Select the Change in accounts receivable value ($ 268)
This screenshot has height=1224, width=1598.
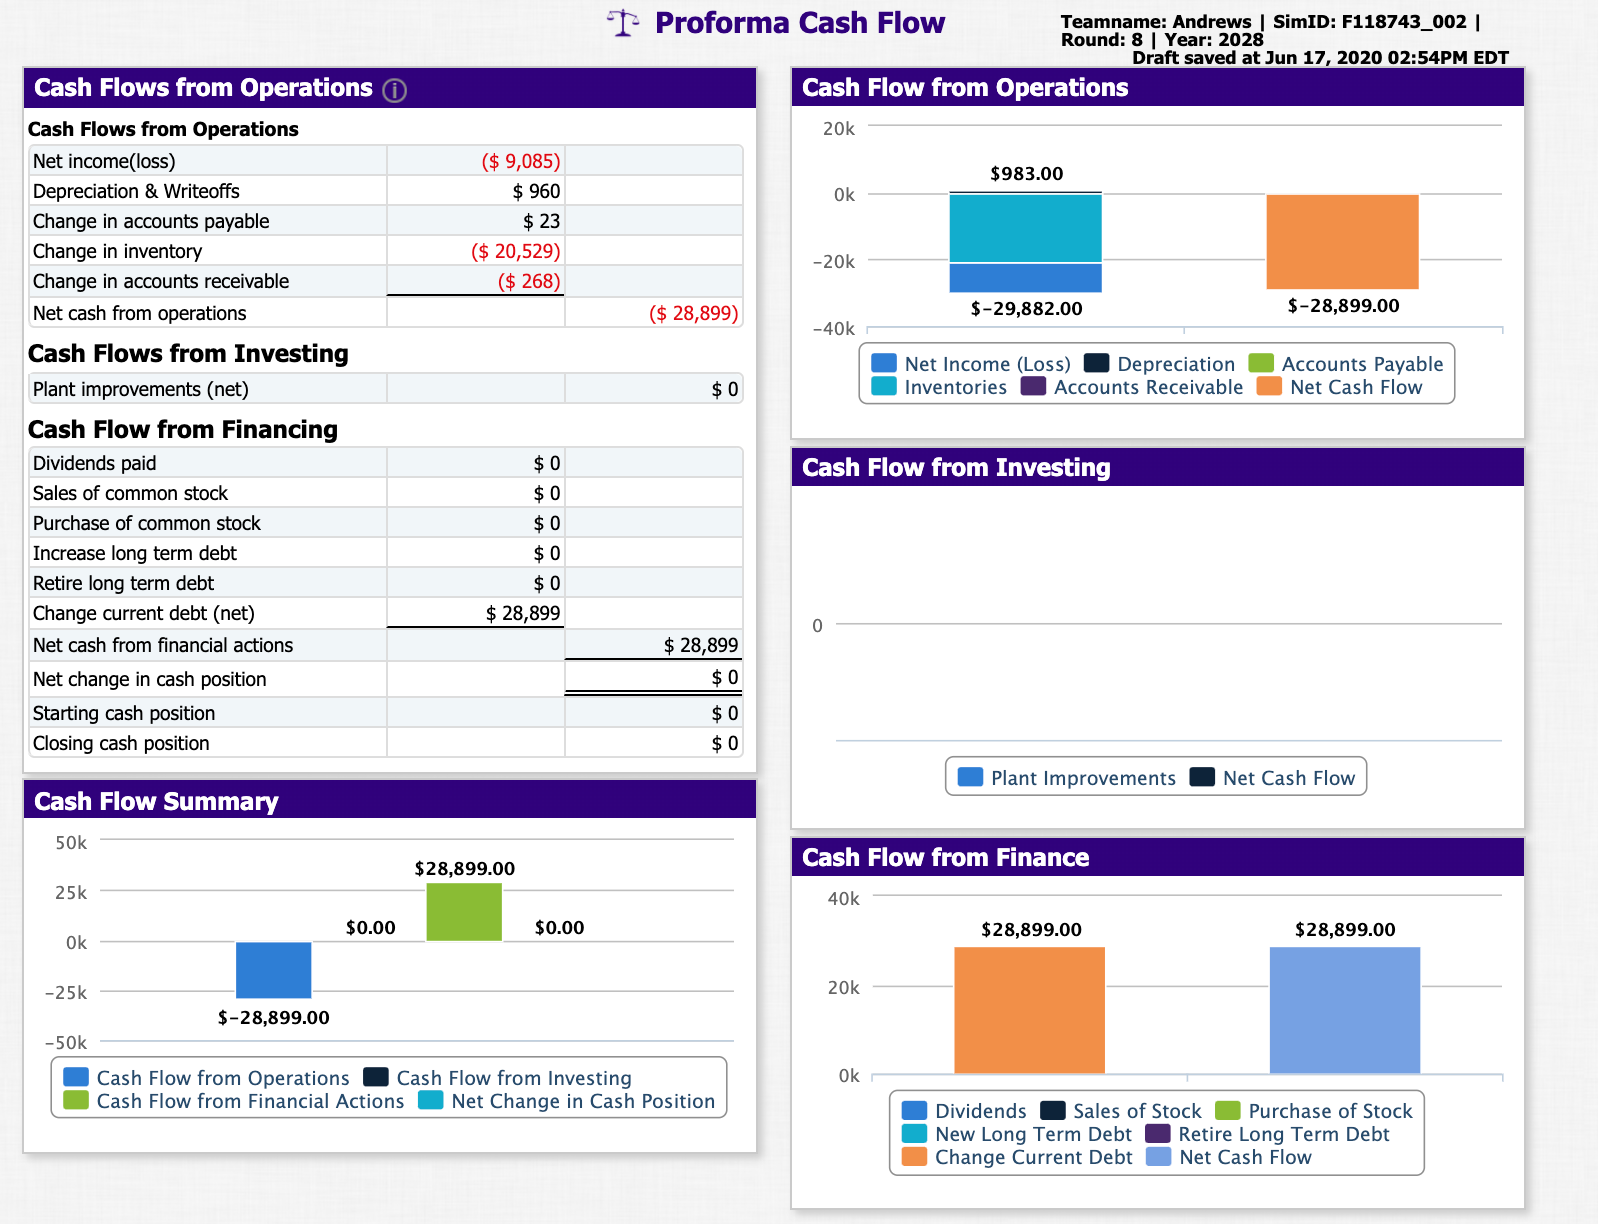coord(529,281)
